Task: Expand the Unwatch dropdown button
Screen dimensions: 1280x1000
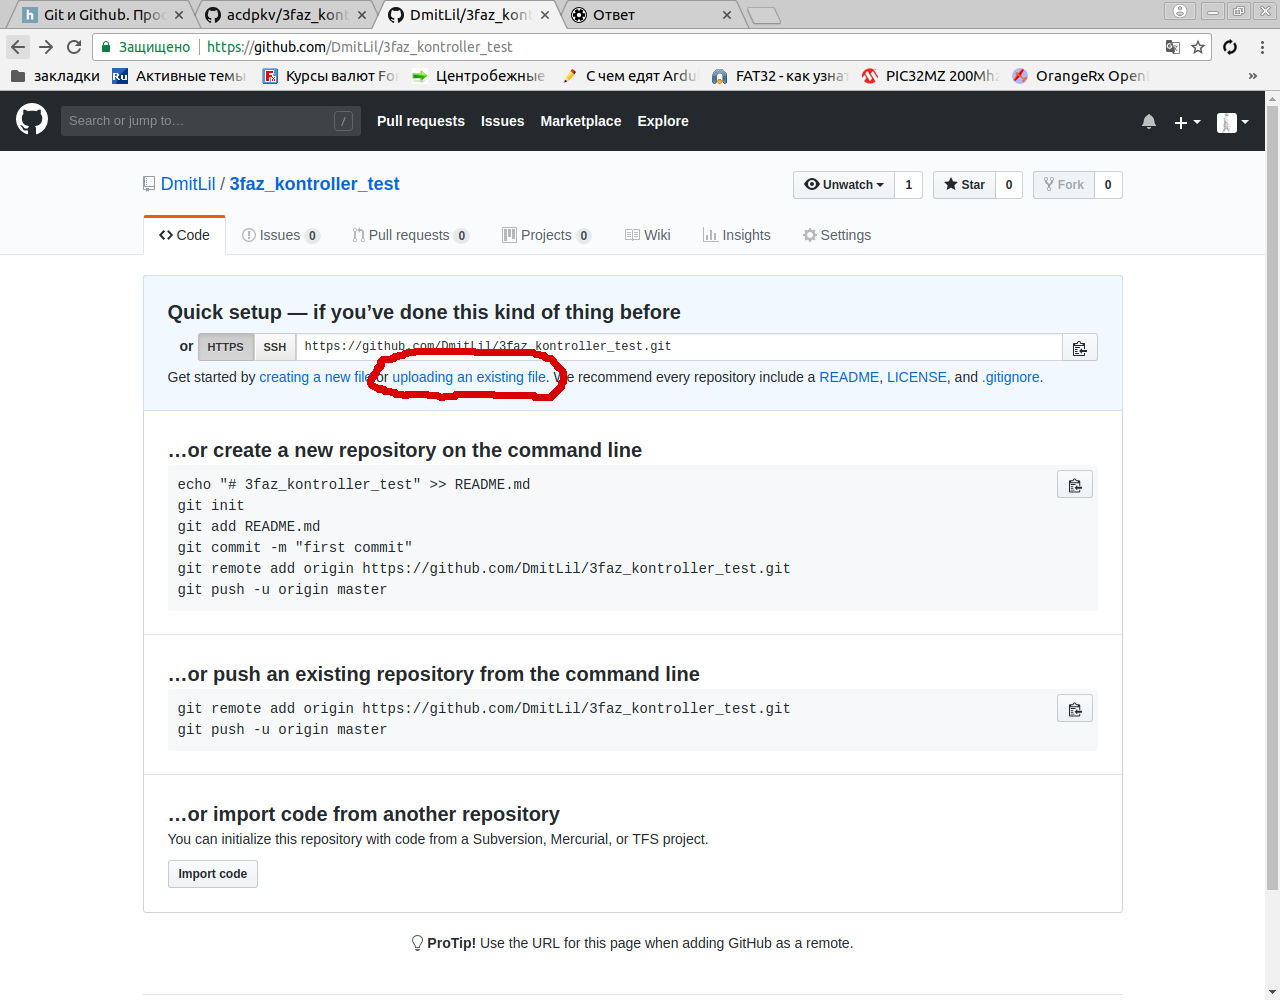Action: [x=844, y=185]
